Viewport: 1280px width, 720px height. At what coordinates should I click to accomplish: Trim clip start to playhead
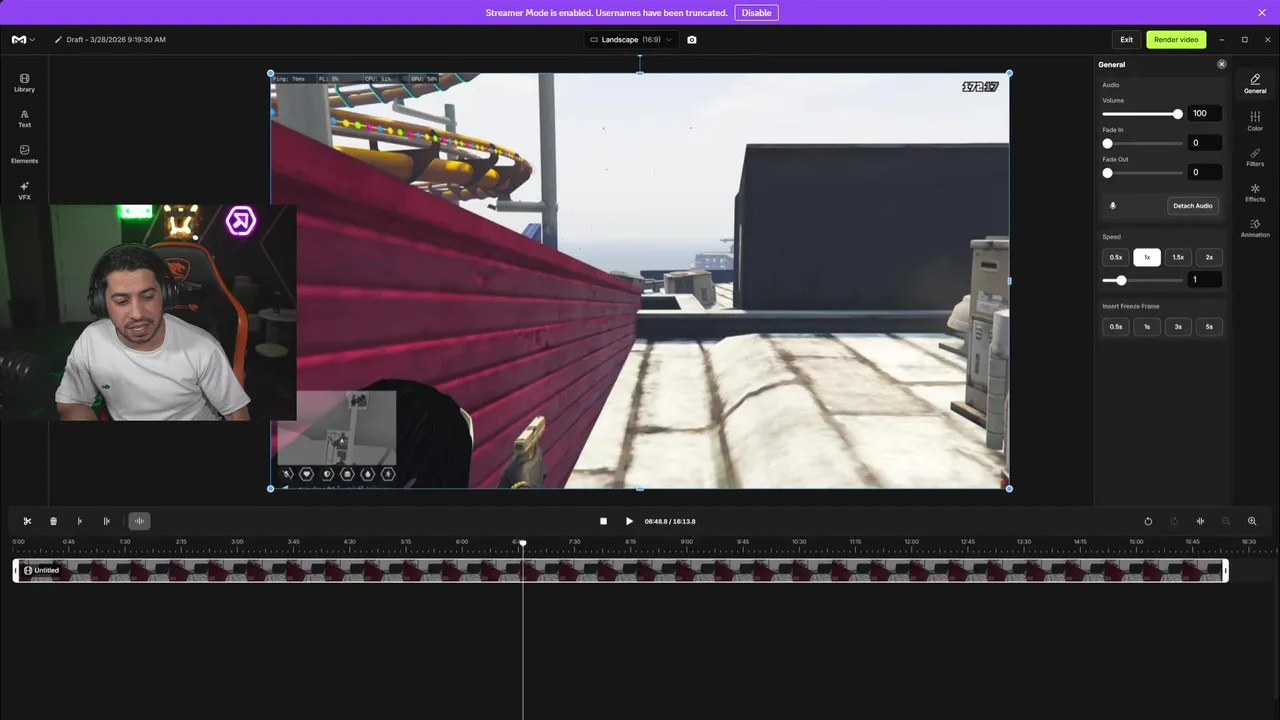80,521
